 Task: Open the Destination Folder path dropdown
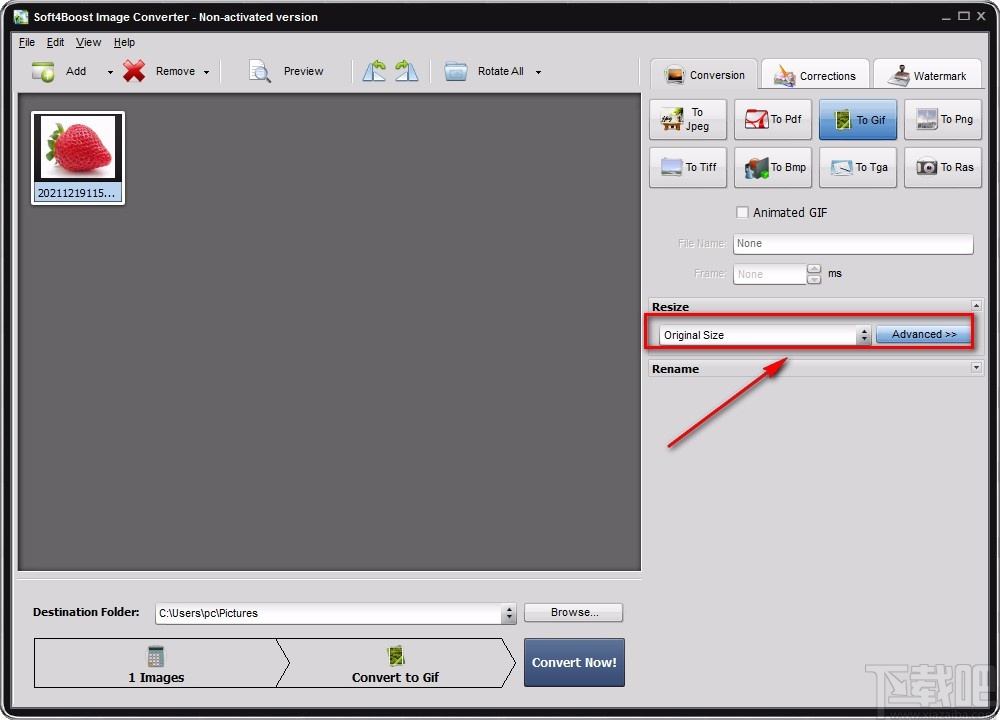click(508, 613)
